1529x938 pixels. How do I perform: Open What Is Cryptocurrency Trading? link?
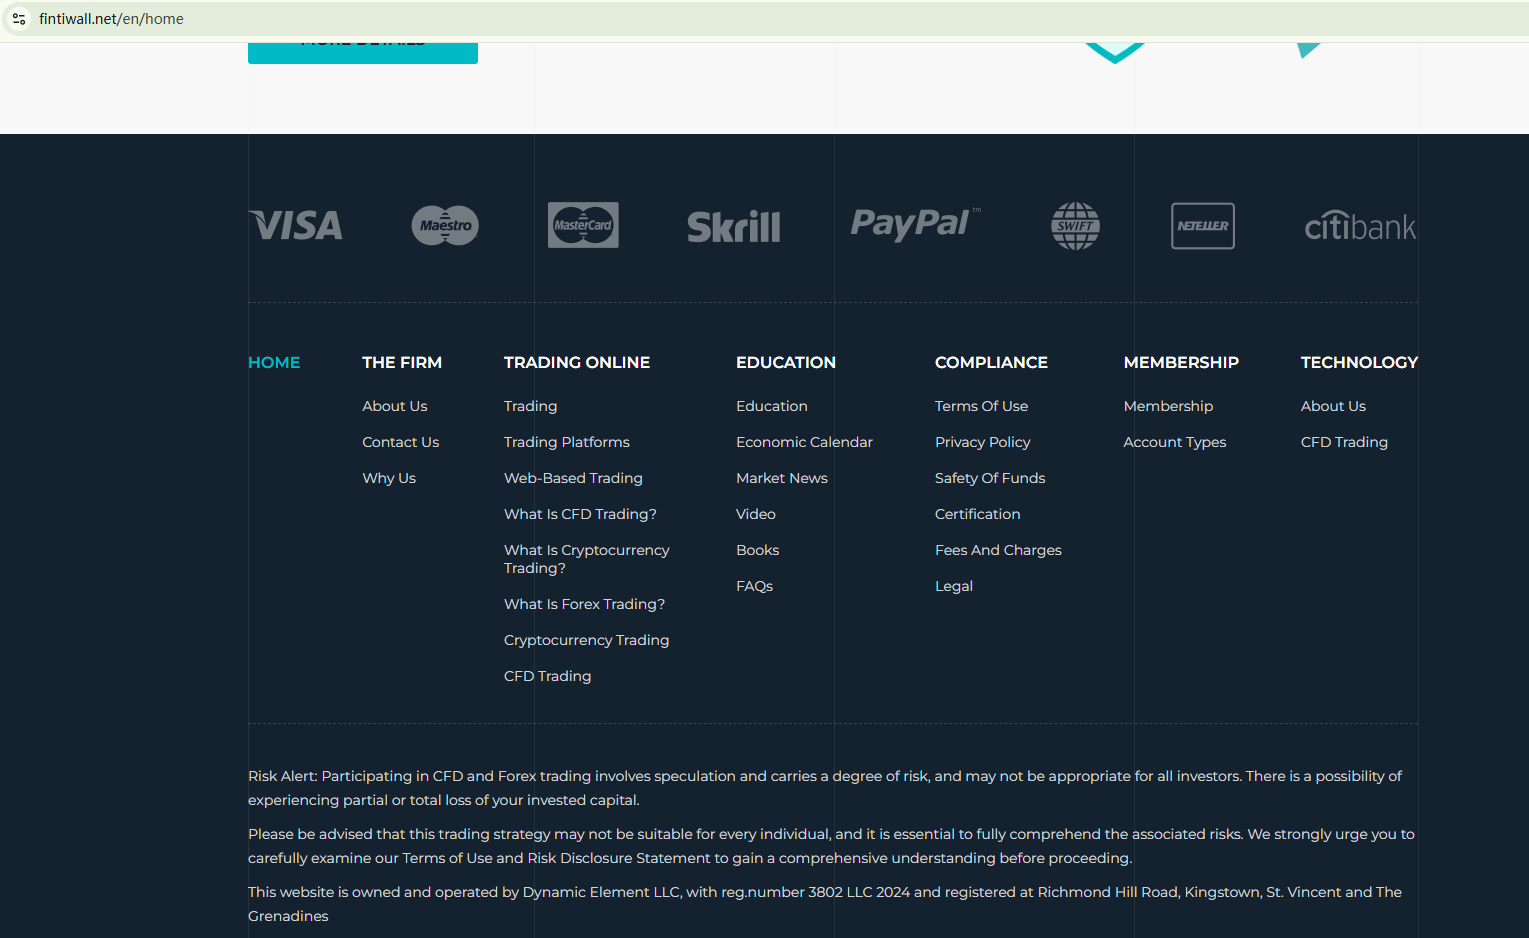[x=587, y=559]
